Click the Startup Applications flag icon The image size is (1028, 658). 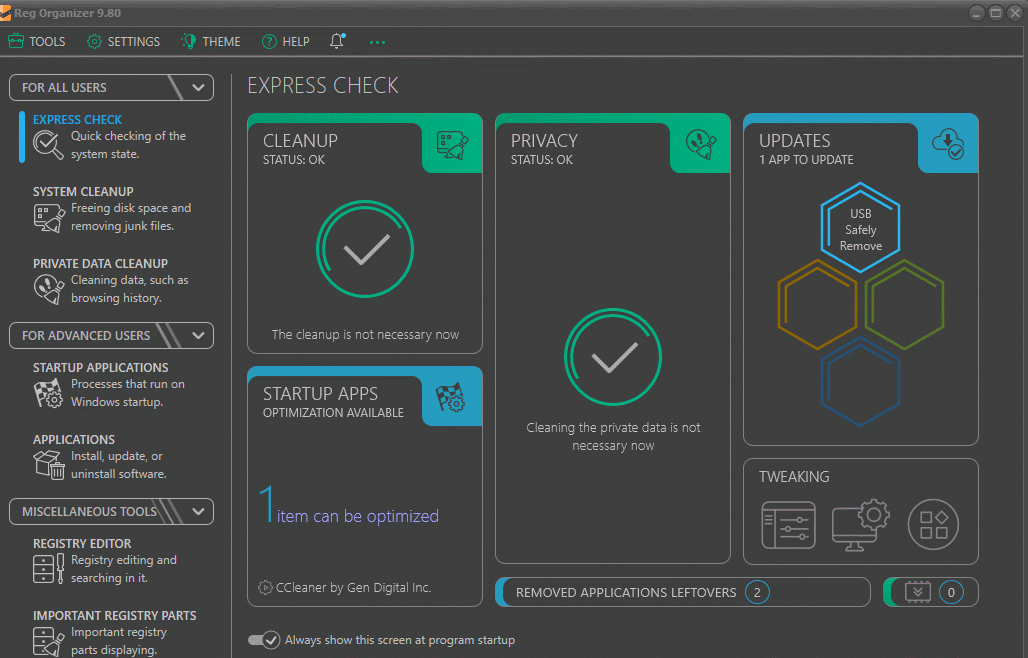coord(49,393)
